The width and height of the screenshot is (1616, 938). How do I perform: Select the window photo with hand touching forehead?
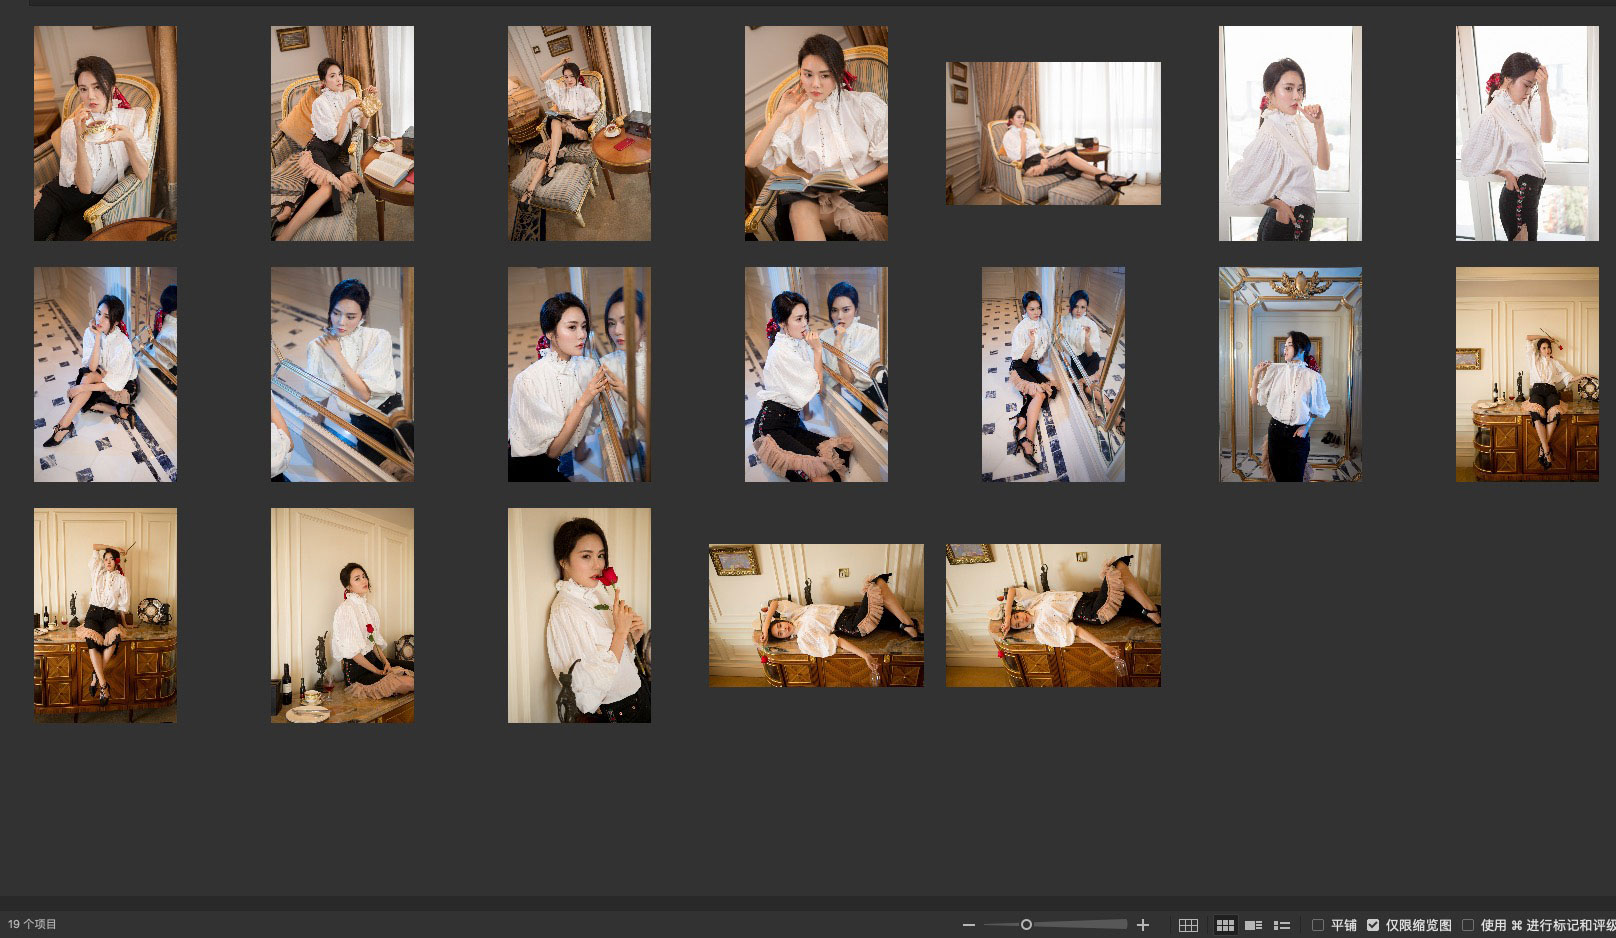pyautogui.click(x=1527, y=133)
